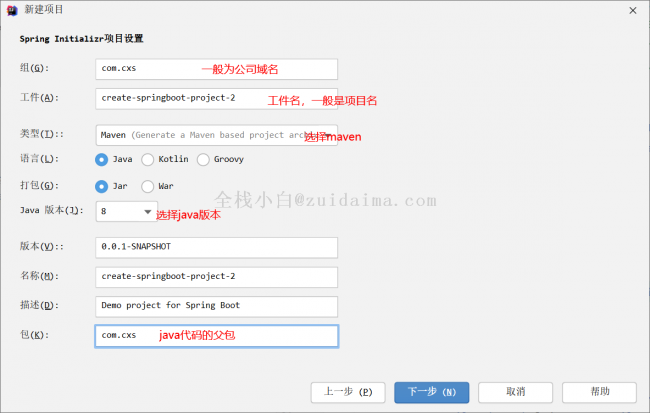Select the Java language radio button

[x=102, y=159]
